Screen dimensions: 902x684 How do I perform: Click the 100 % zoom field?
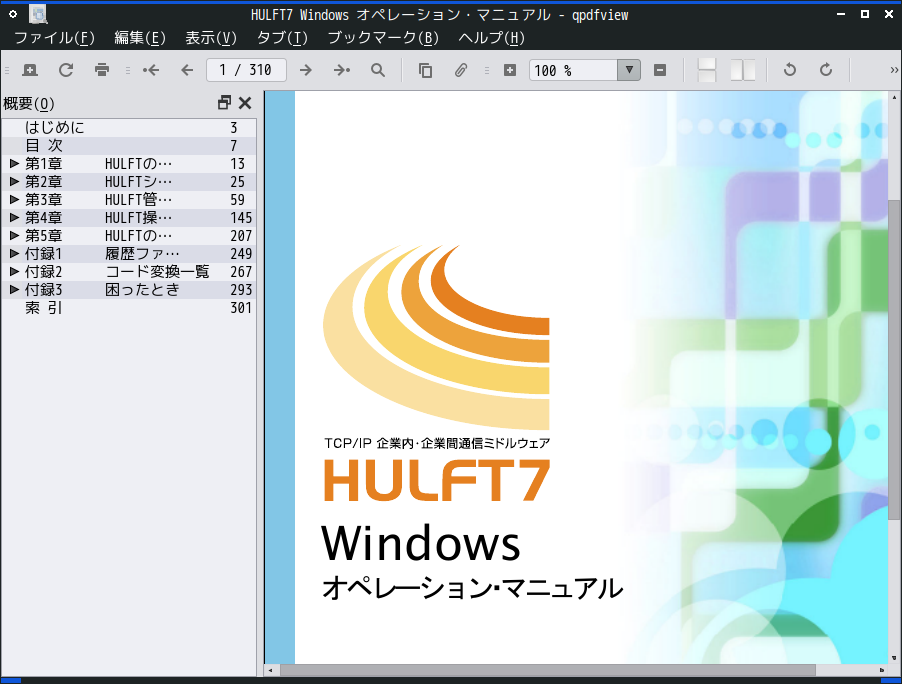(573, 70)
